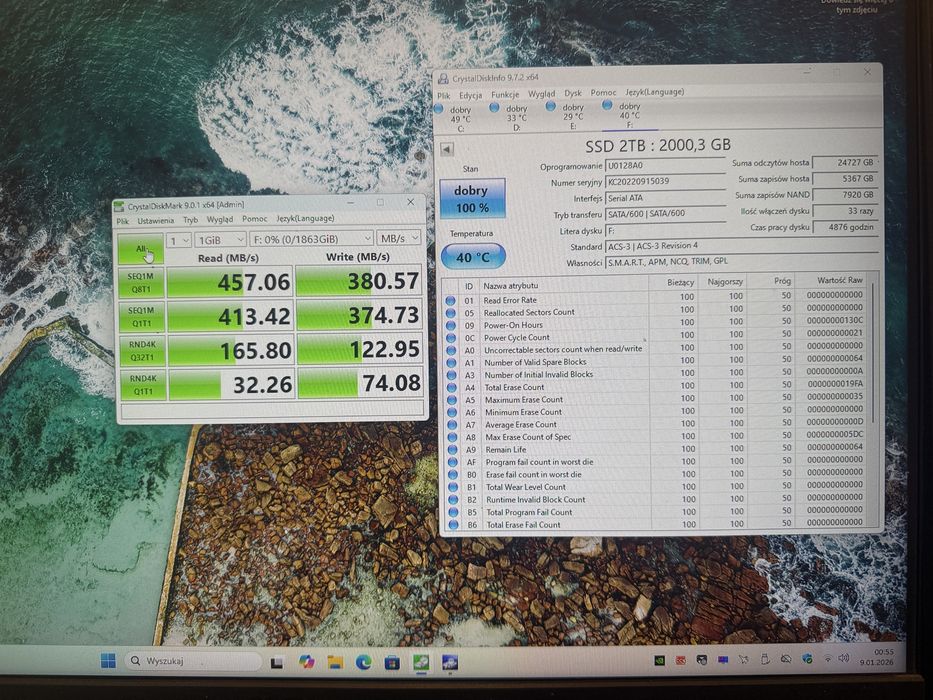Click the Wartość Raw column header

[839, 280]
